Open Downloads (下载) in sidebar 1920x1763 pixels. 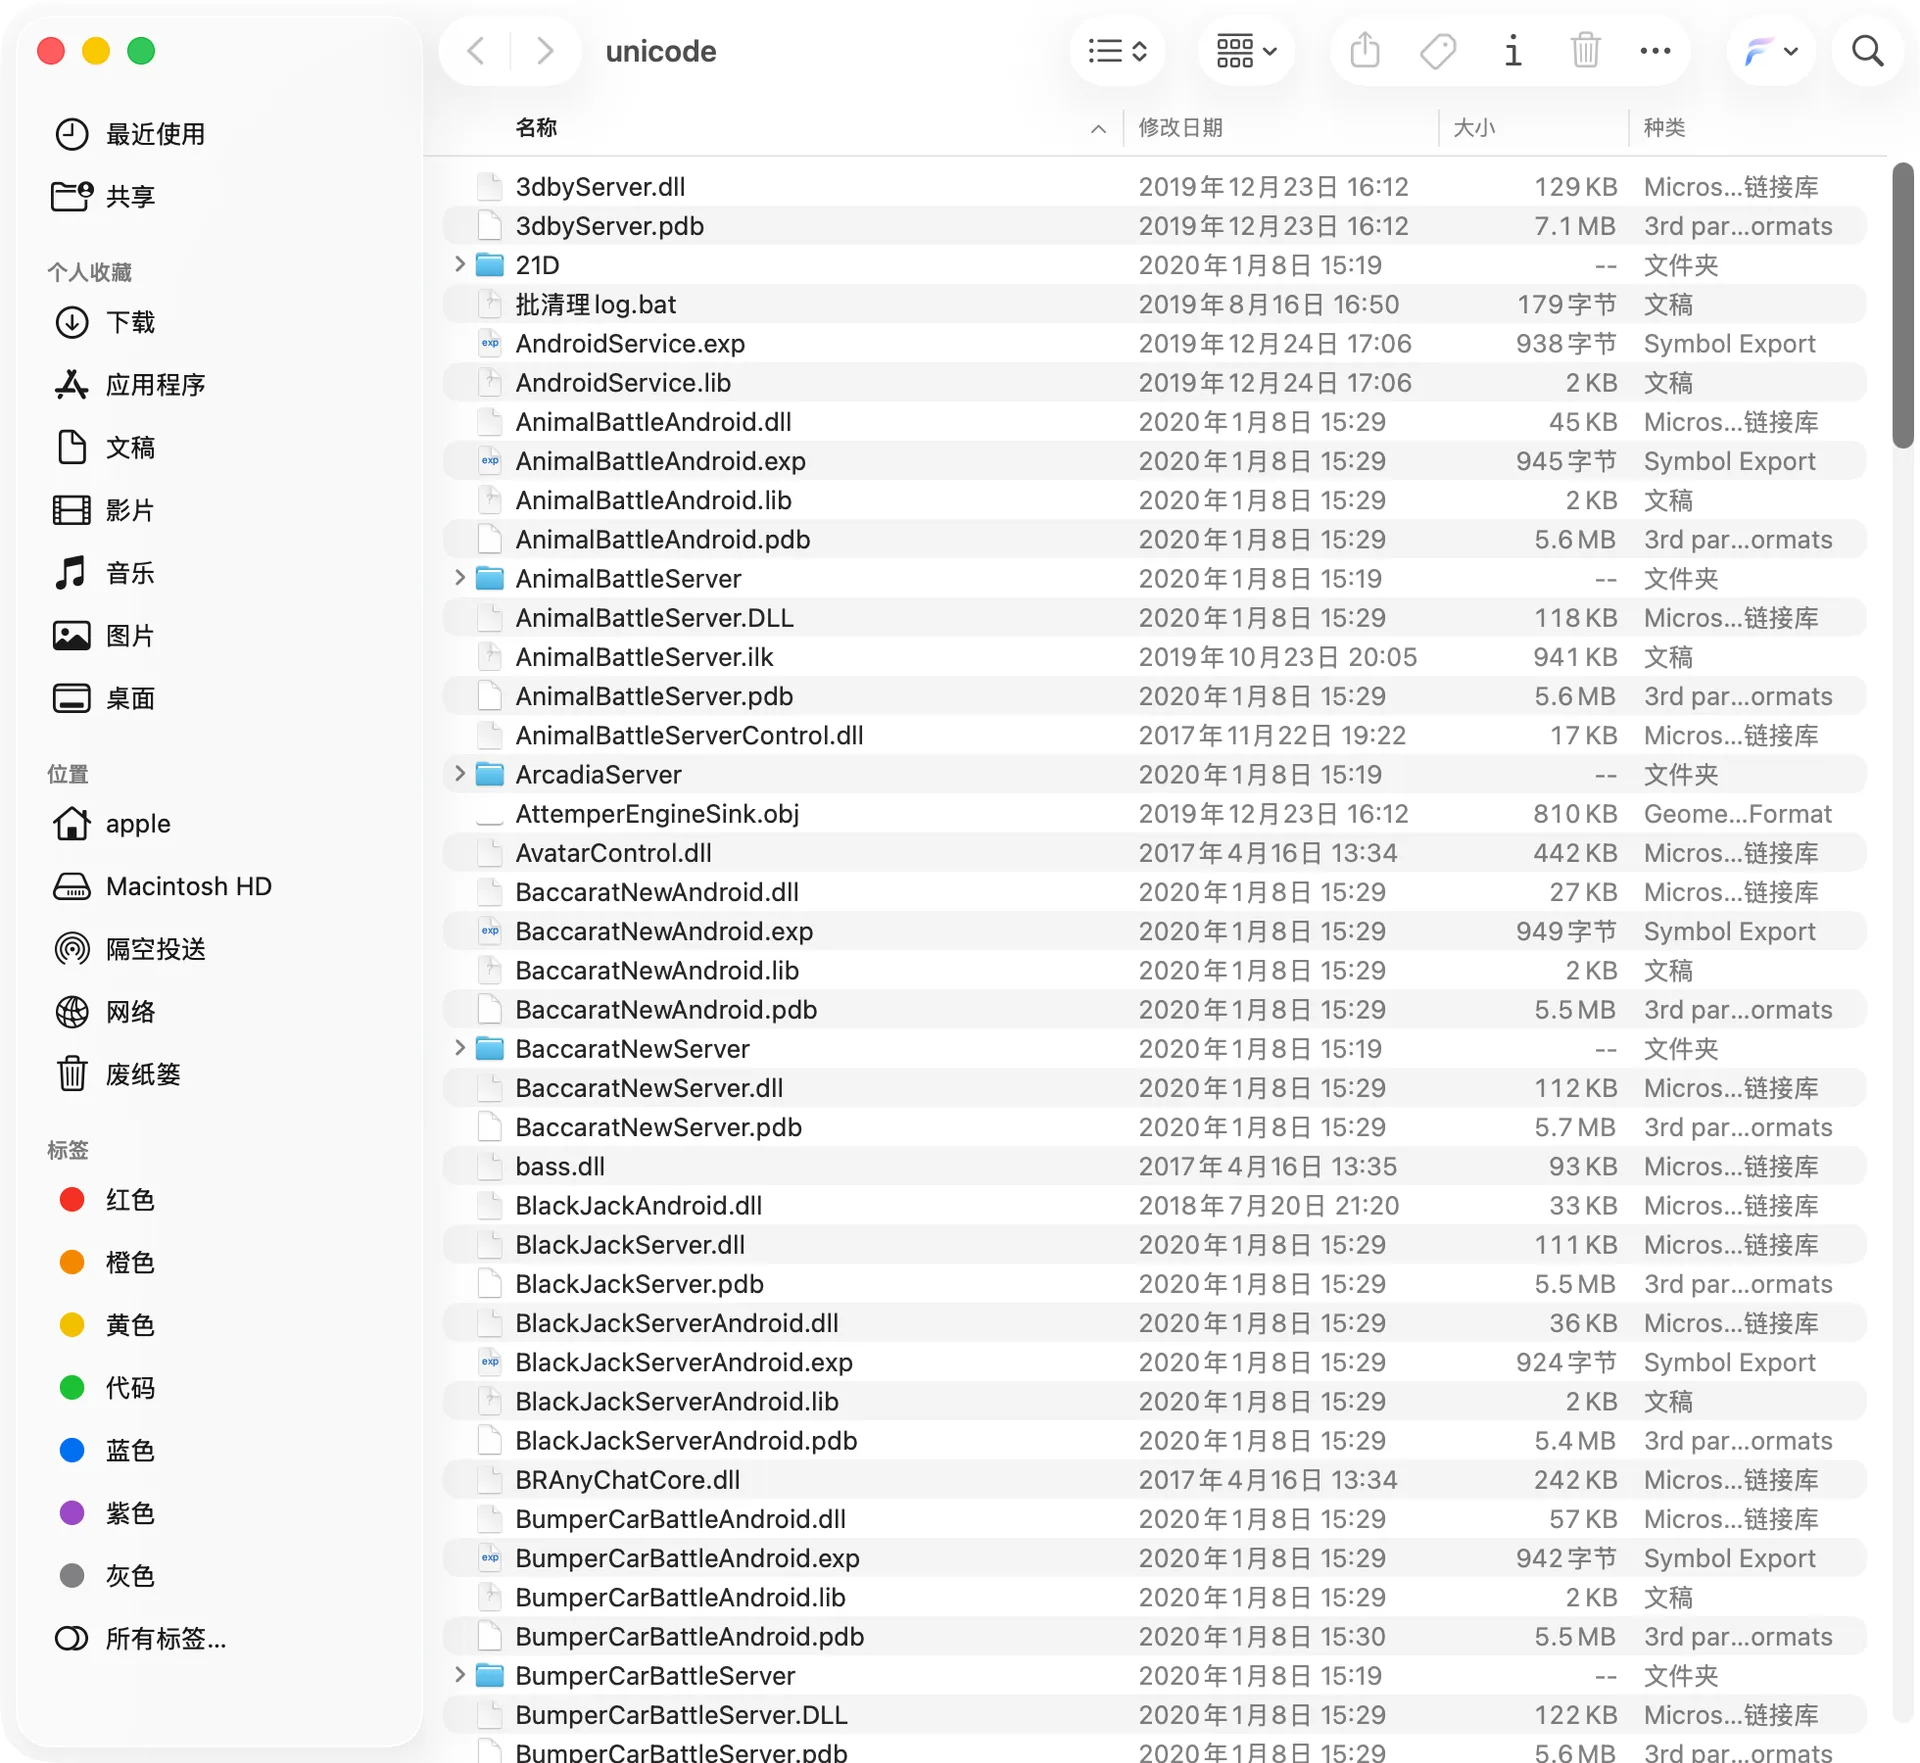[x=105, y=322]
